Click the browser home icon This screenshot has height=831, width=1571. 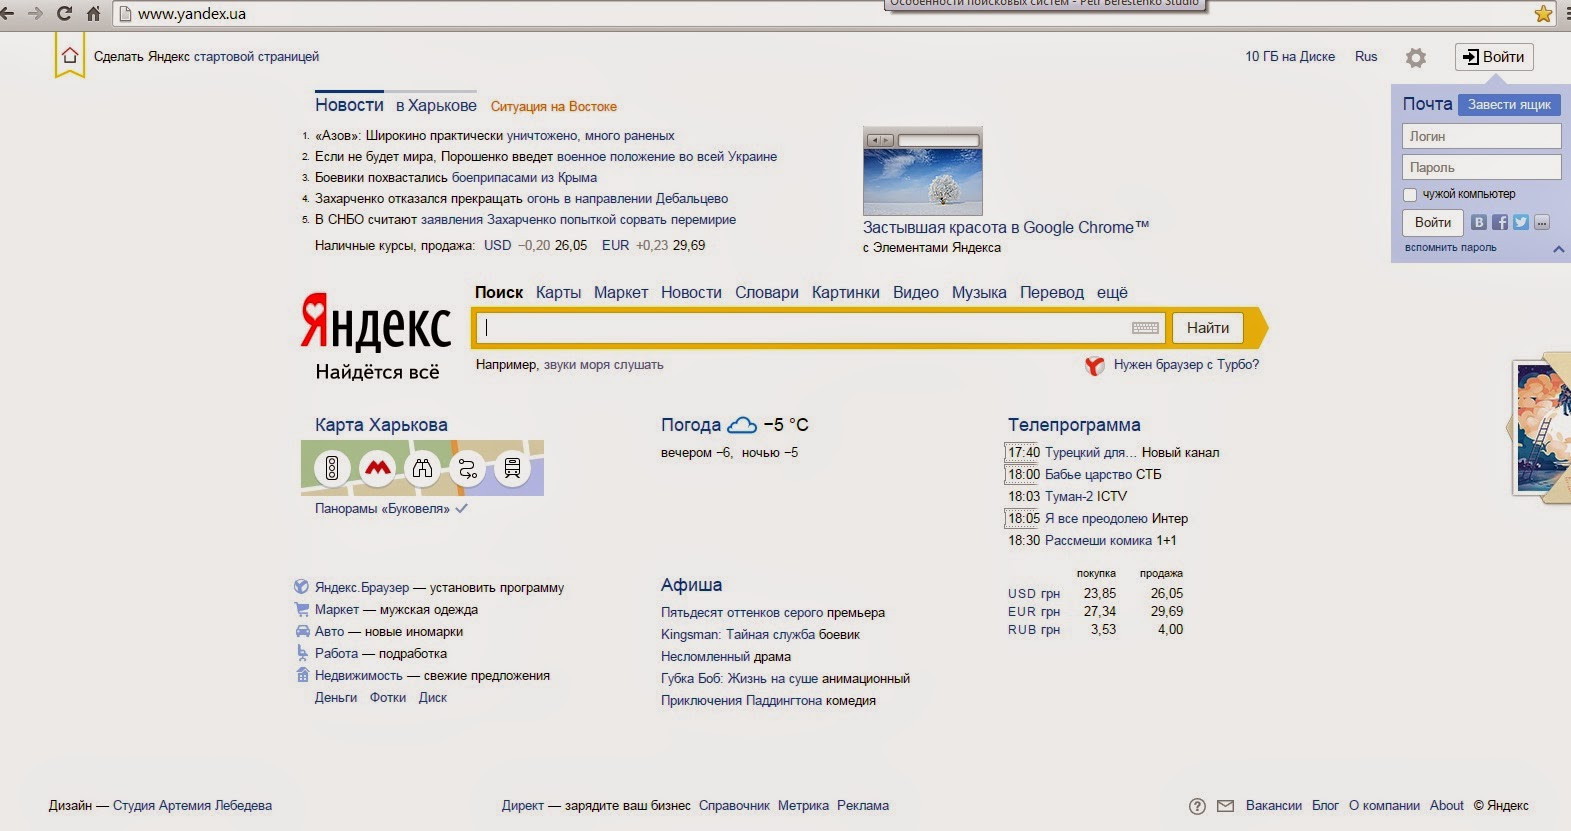[93, 13]
